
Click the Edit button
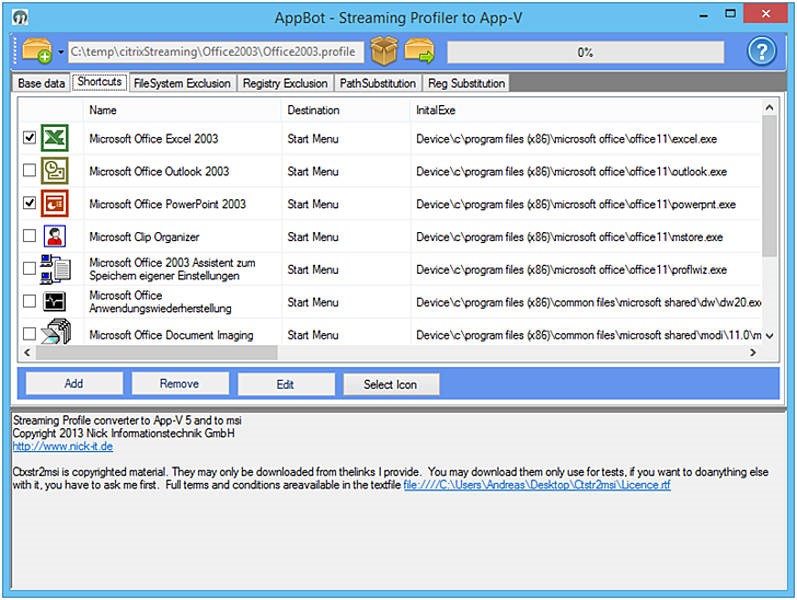point(286,384)
